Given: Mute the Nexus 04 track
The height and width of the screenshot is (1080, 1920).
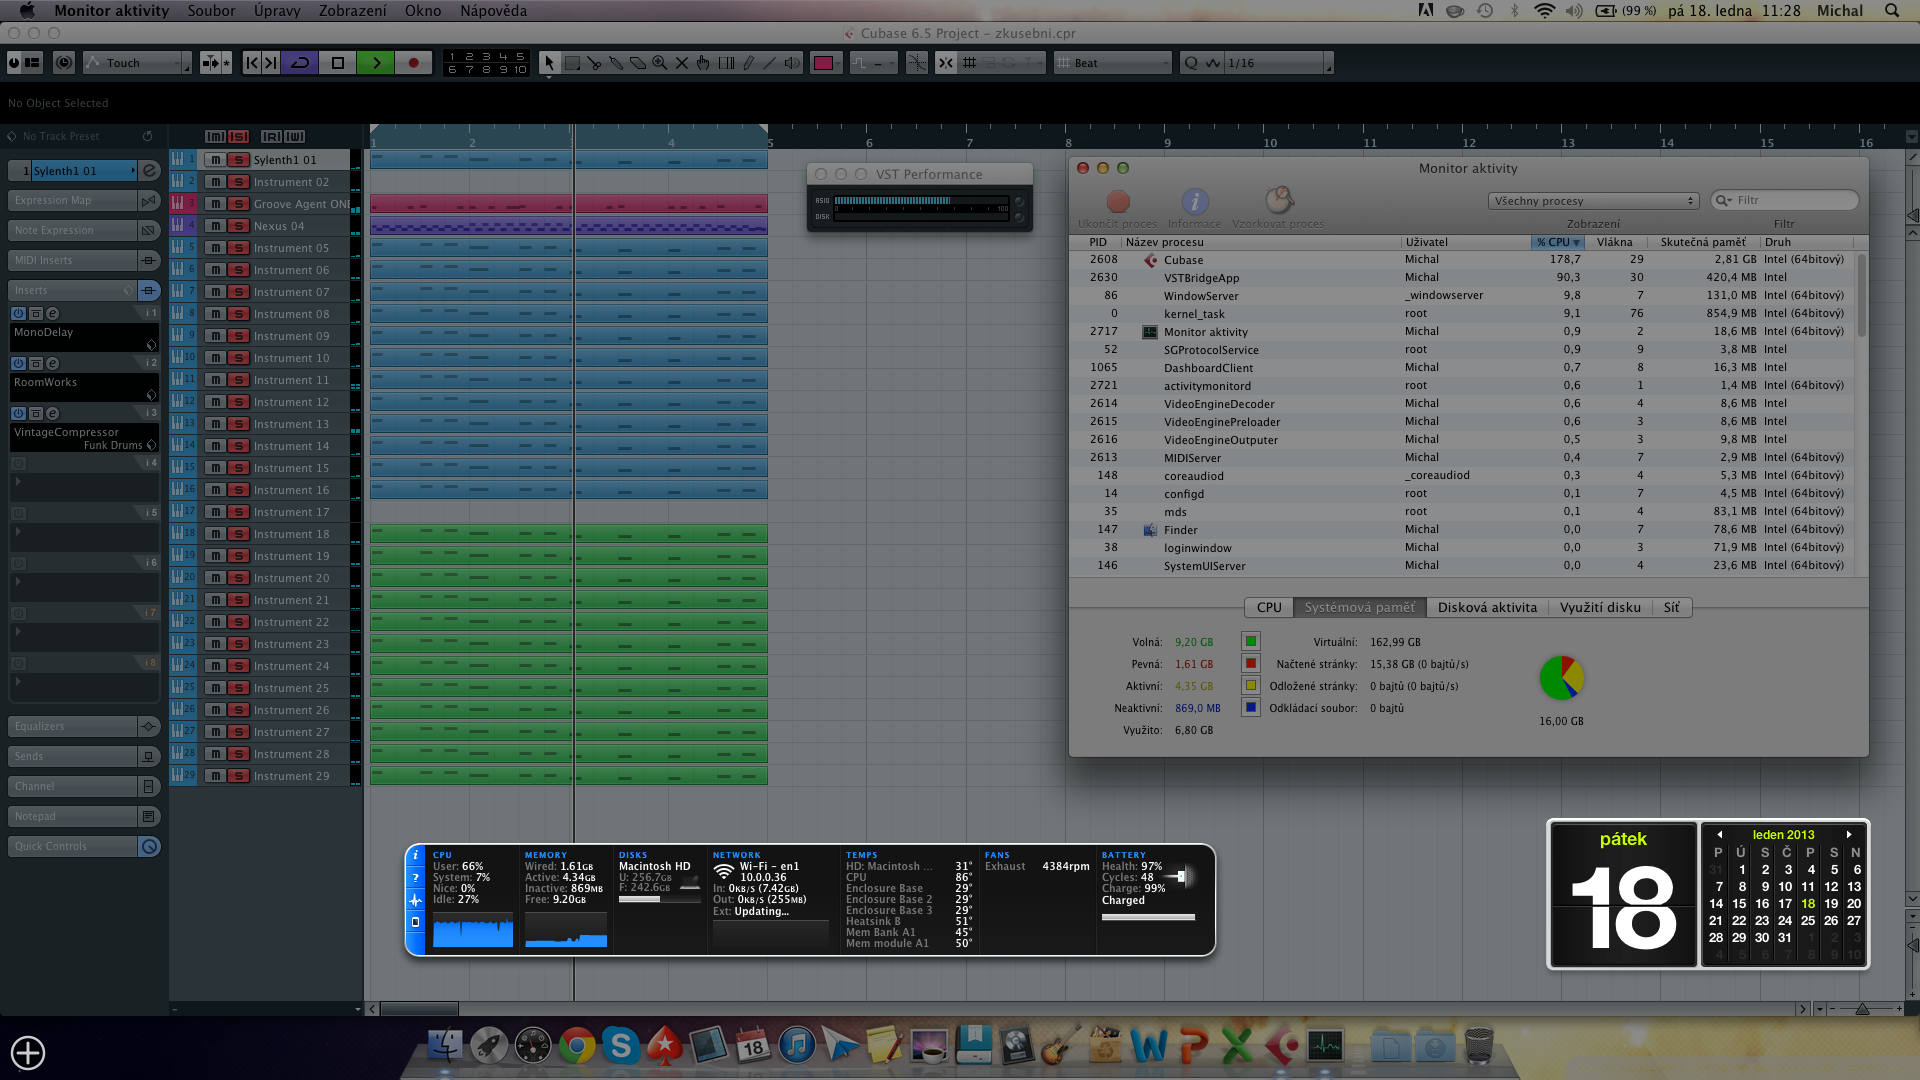Looking at the screenshot, I should click(215, 226).
